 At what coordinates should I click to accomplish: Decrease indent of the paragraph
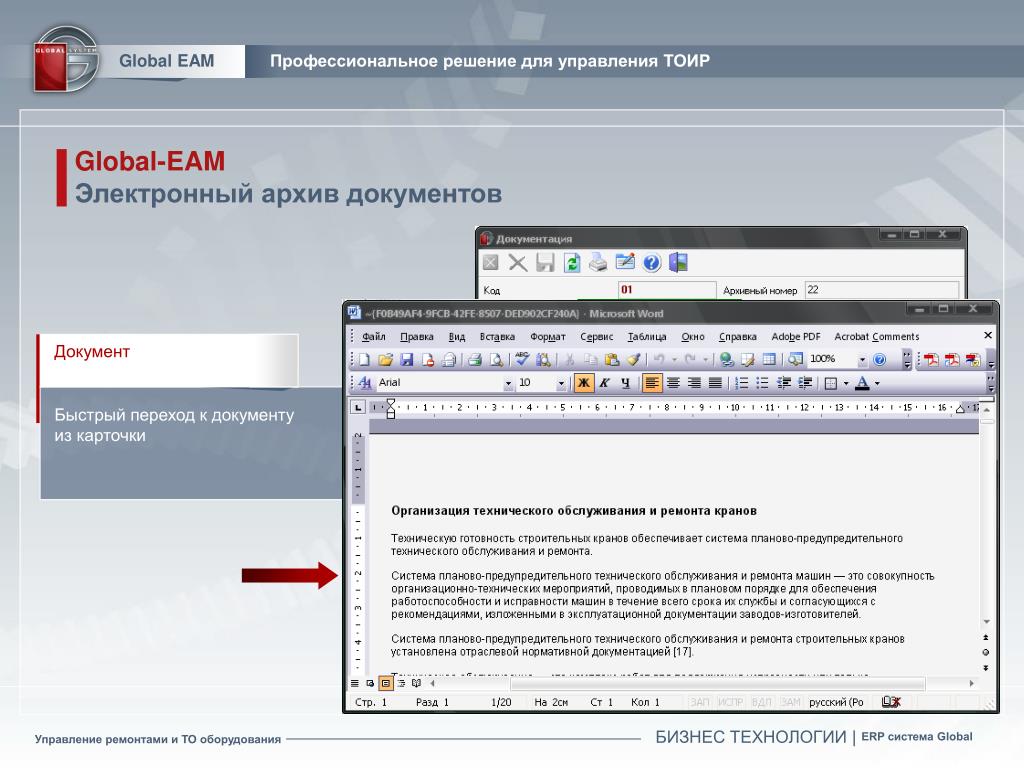point(784,383)
